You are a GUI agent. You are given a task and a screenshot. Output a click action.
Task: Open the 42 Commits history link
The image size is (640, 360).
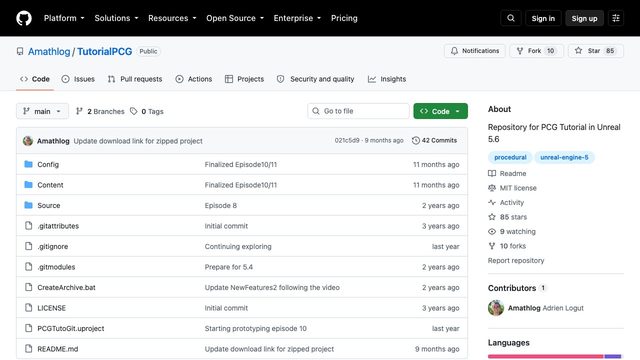point(435,140)
